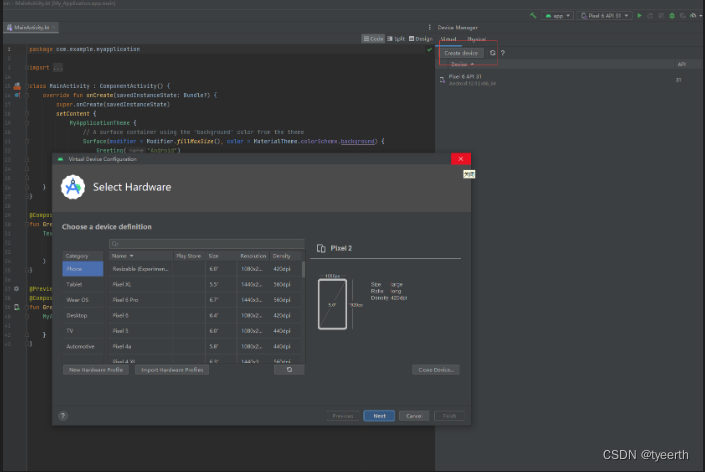Click the Density column header
This screenshot has height=472, width=705.
tap(286, 256)
